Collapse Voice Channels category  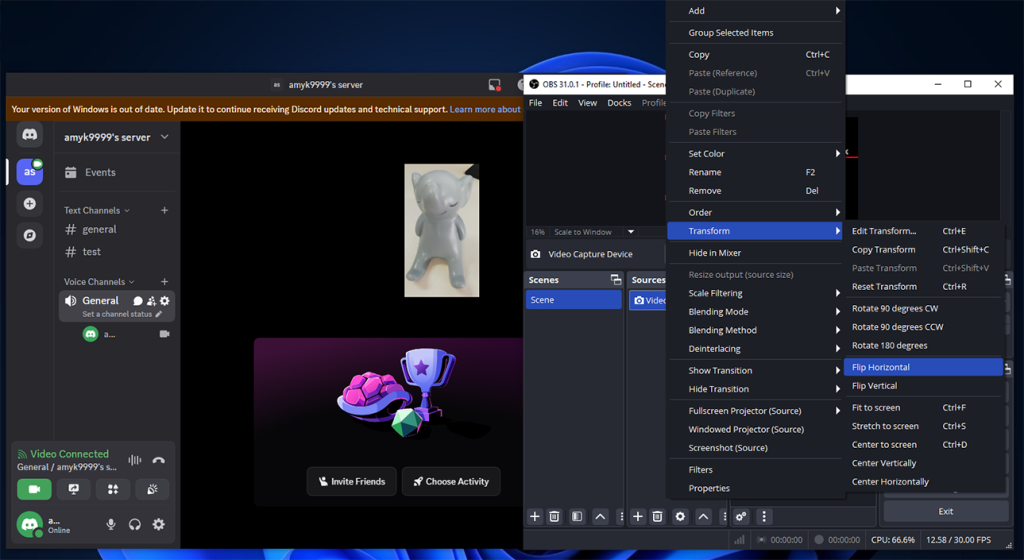(99, 281)
